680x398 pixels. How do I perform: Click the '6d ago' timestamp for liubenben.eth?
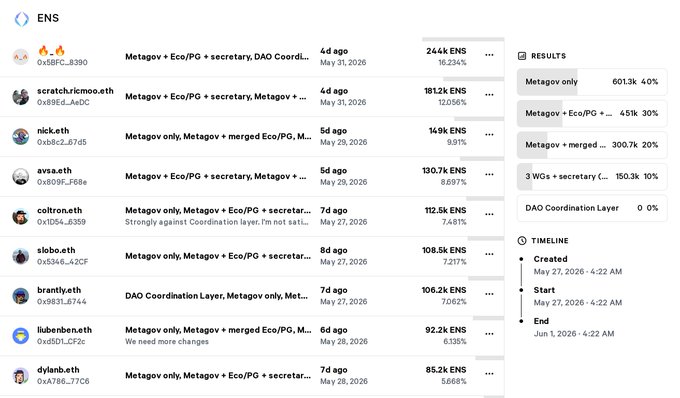point(333,330)
